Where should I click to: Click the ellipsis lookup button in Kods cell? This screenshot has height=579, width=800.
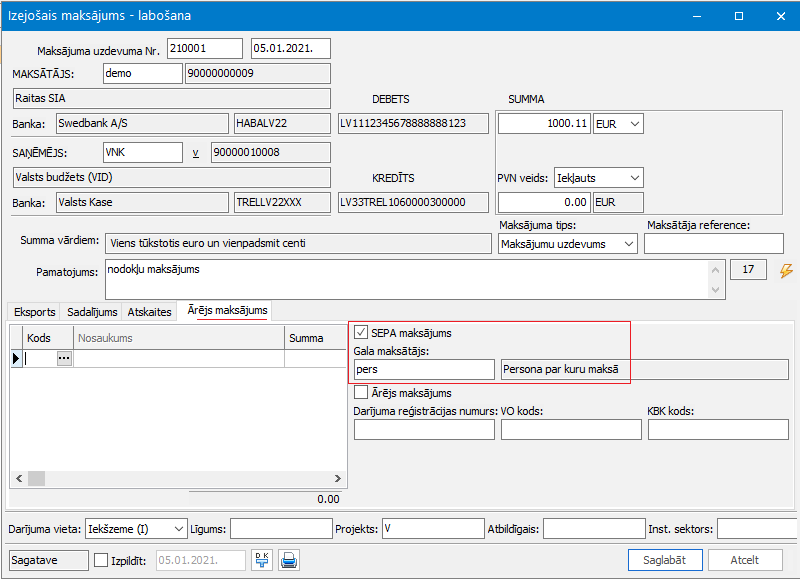coord(64,358)
